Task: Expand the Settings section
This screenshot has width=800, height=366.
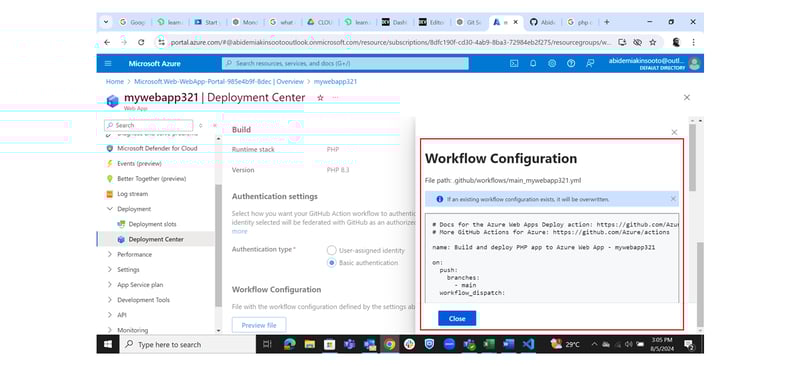Action: [x=110, y=270]
